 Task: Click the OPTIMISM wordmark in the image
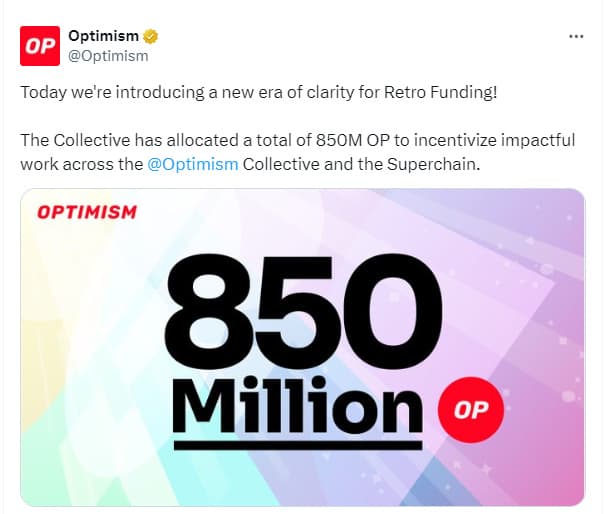point(87,212)
